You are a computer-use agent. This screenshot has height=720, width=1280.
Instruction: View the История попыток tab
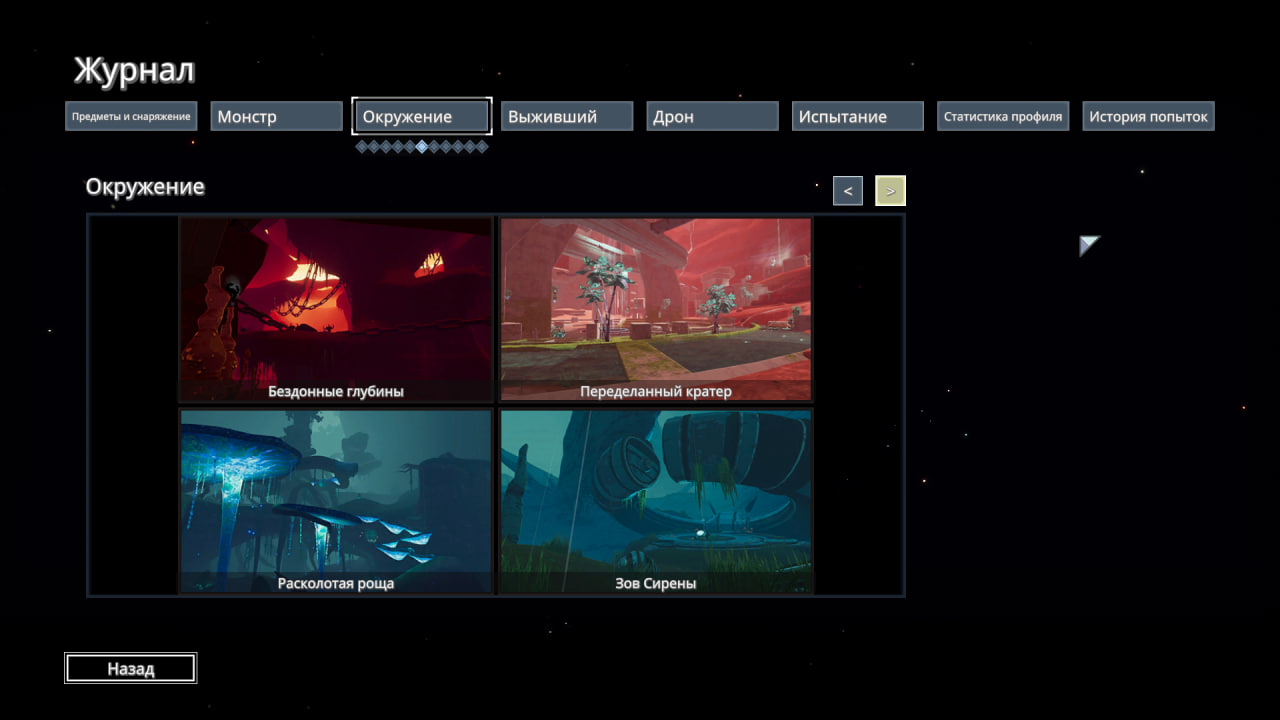click(x=1148, y=116)
